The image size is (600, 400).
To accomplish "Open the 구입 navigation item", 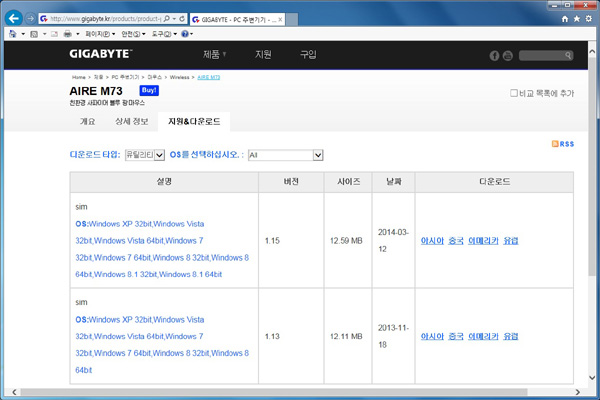I will tap(308, 54).
